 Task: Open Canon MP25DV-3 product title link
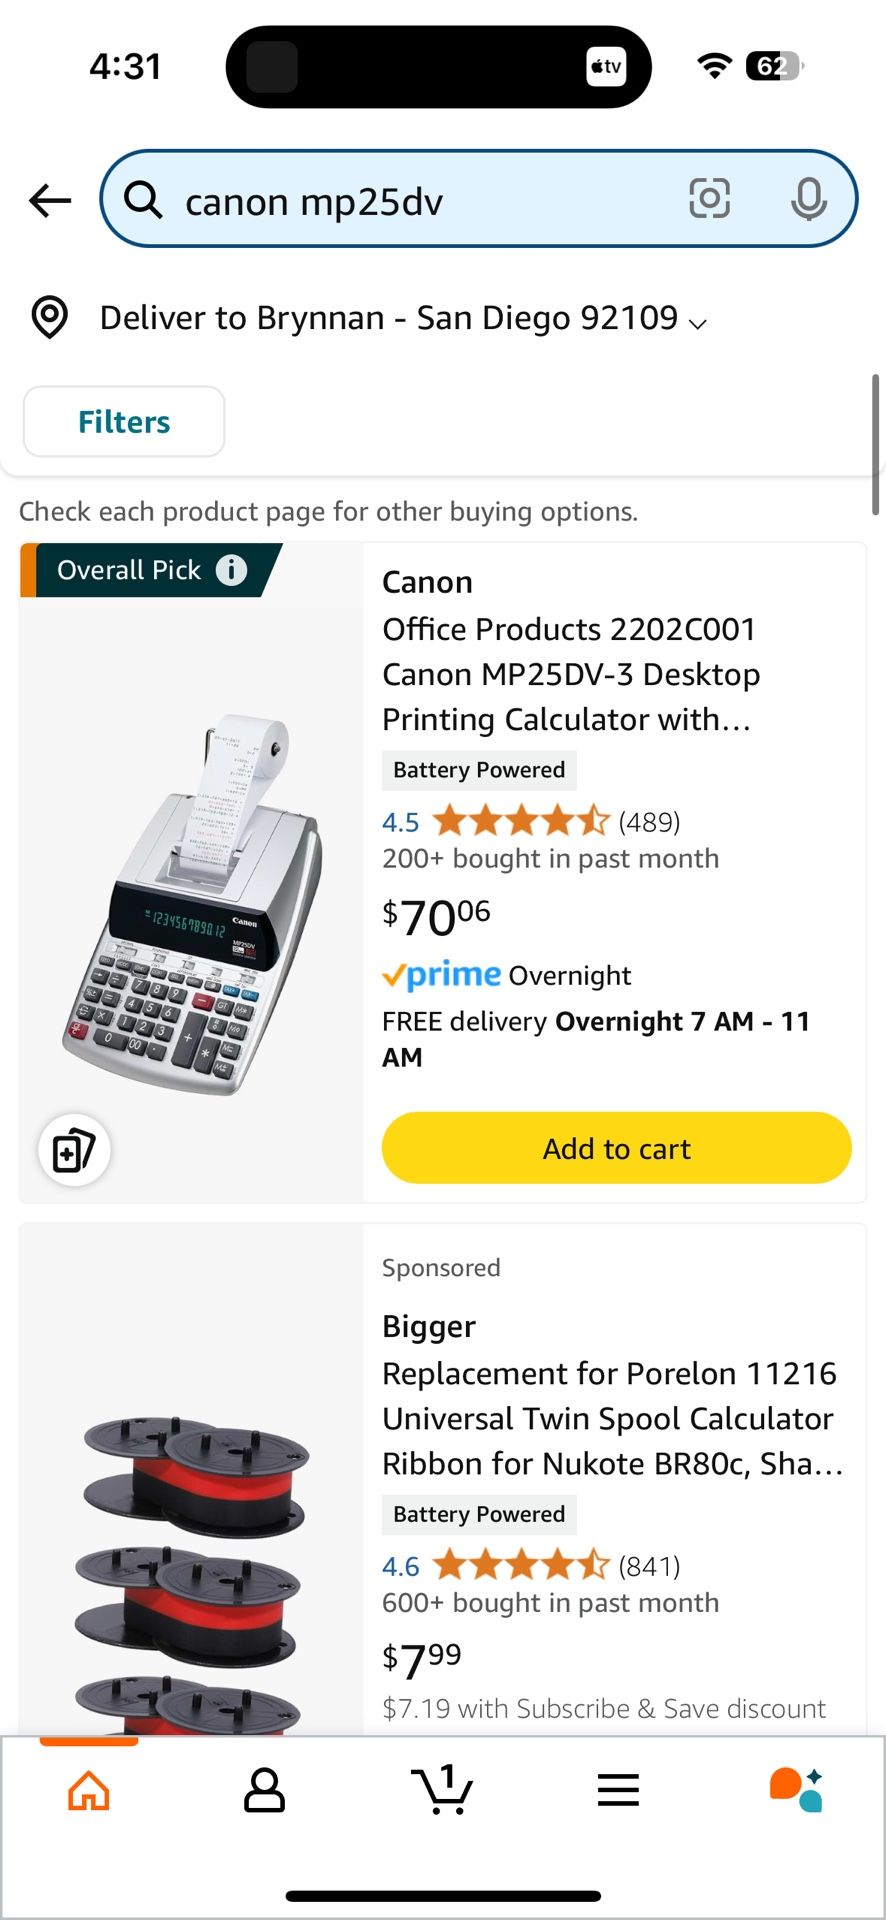[570, 674]
